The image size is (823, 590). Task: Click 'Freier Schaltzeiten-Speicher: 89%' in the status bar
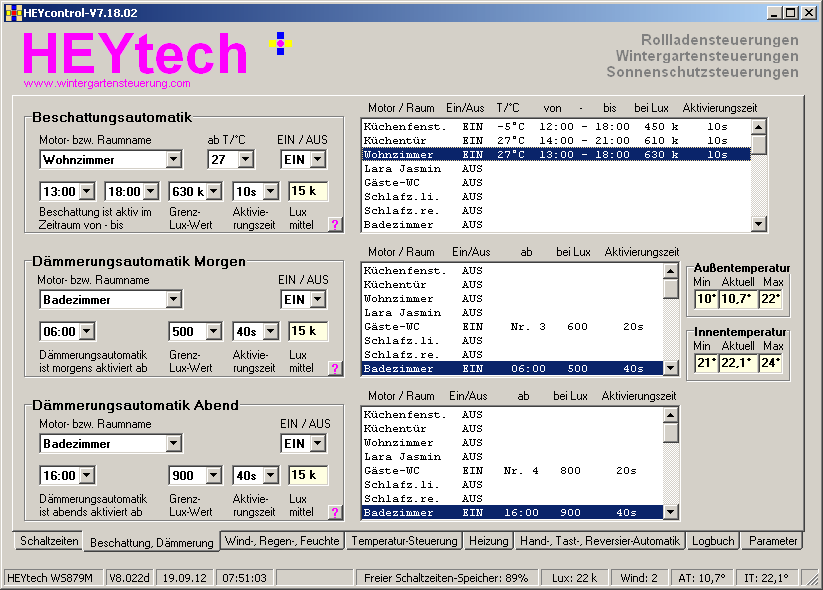click(446, 578)
